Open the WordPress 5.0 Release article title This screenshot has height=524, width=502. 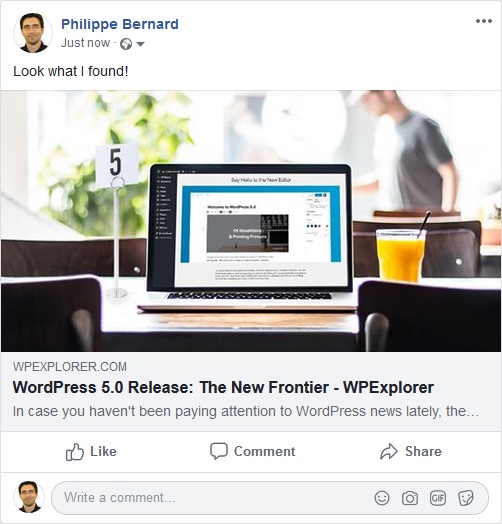223,388
